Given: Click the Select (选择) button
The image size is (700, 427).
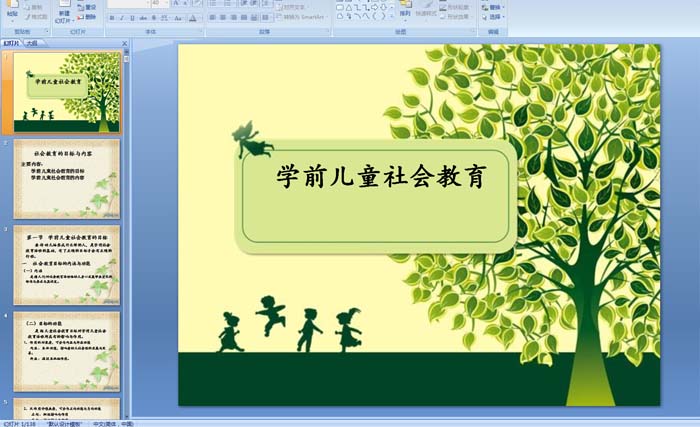Looking at the screenshot, I should coord(493,17).
